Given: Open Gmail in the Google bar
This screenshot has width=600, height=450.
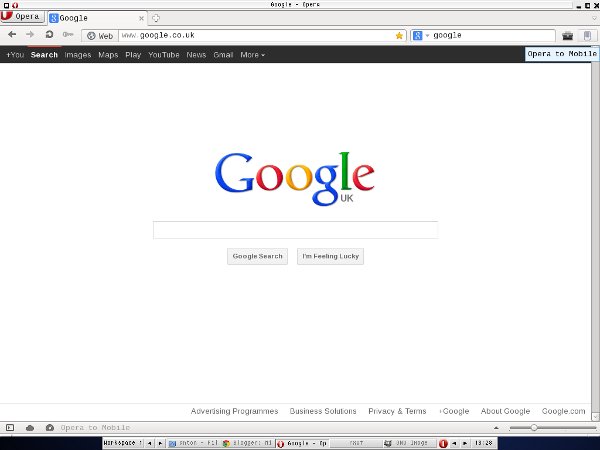Looking at the screenshot, I should tap(223, 55).
